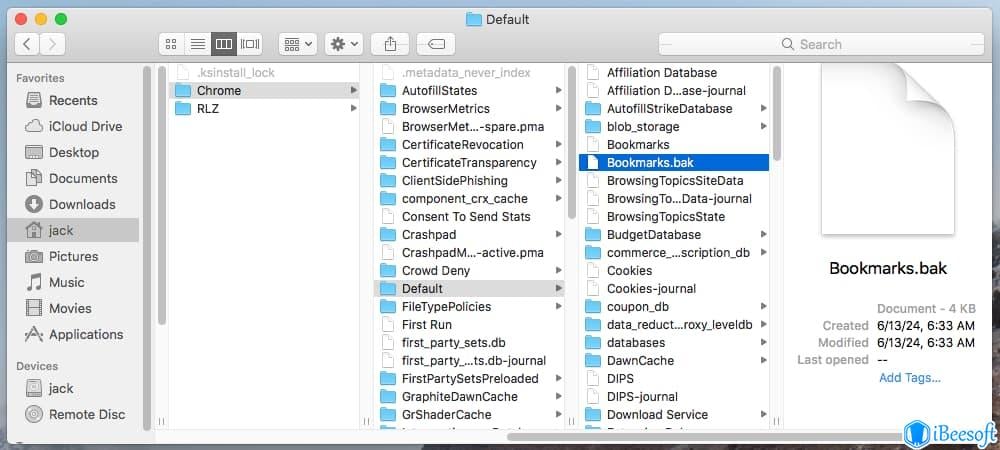The height and width of the screenshot is (450, 1000).
Task: Open the gear Action menu
Action: click(x=344, y=44)
